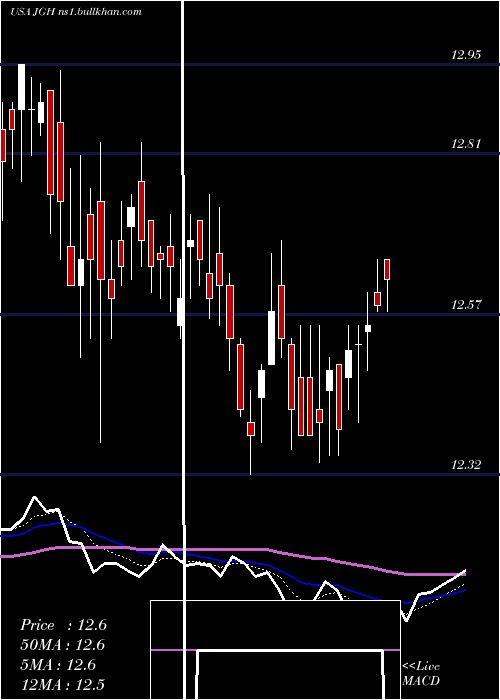
Task: Click the '50MA : 12.6' readout
Action: pyautogui.click(x=62, y=645)
